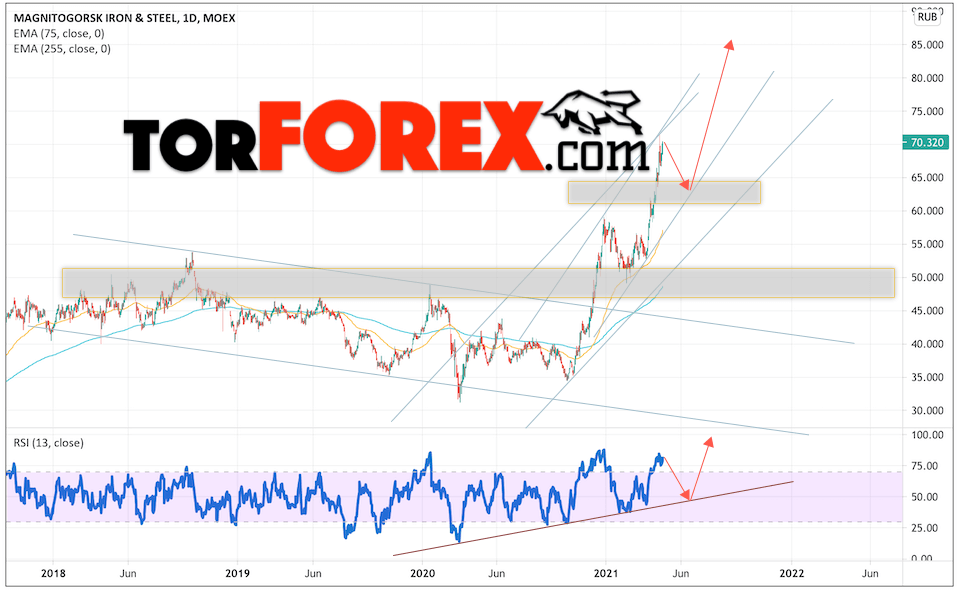Click the 30.000 price axis label

pos(927,410)
